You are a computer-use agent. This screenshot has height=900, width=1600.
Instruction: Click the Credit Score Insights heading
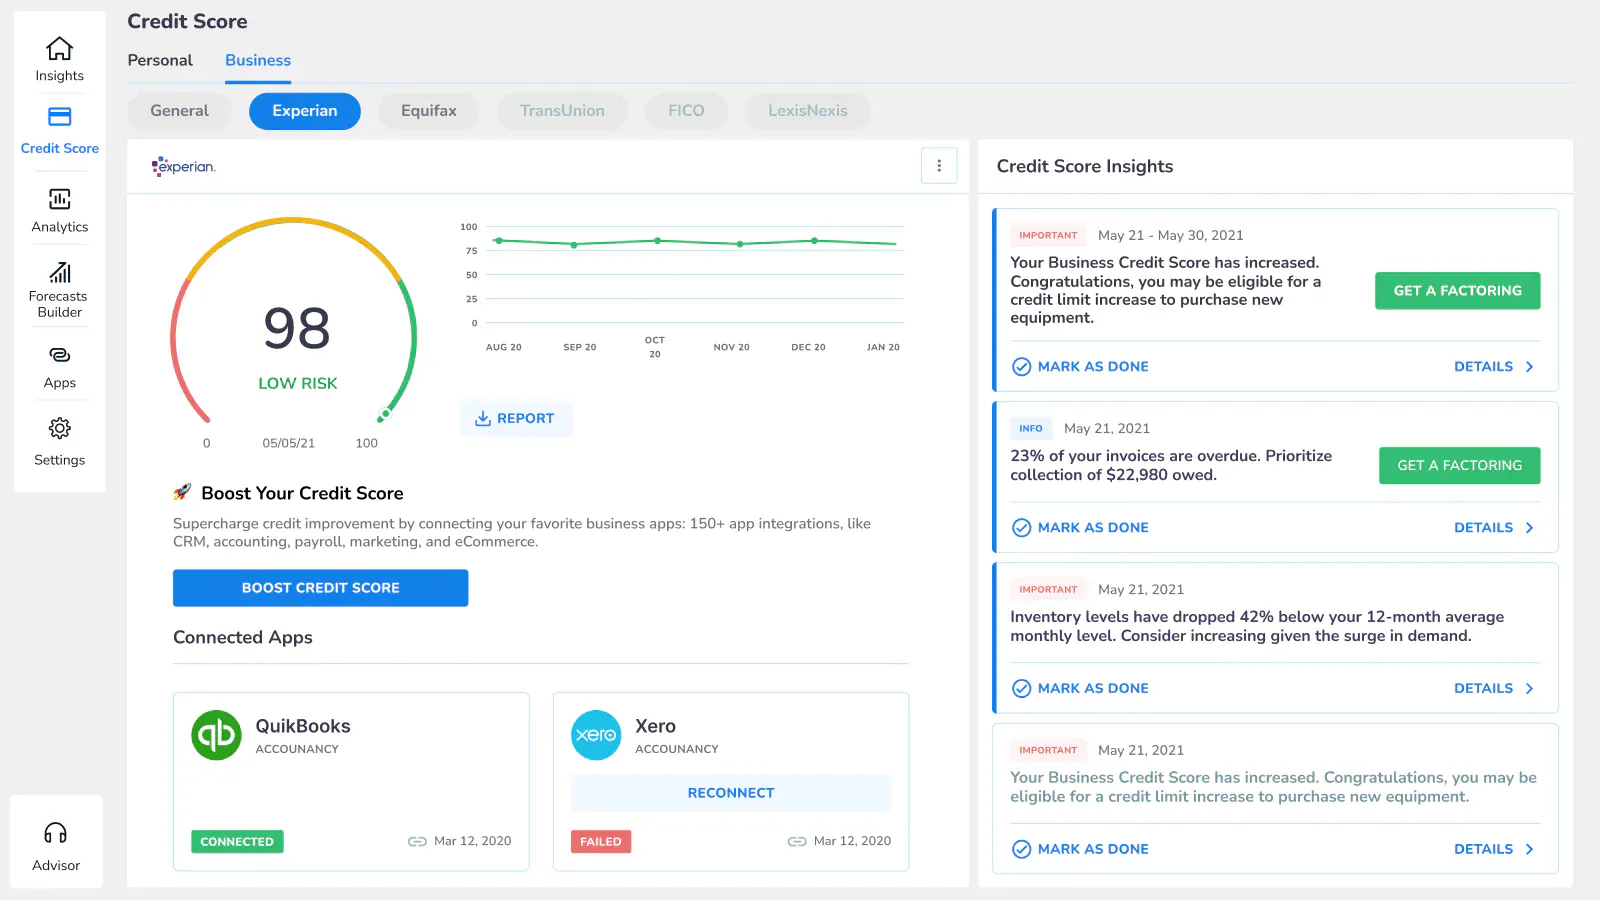click(x=1085, y=167)
